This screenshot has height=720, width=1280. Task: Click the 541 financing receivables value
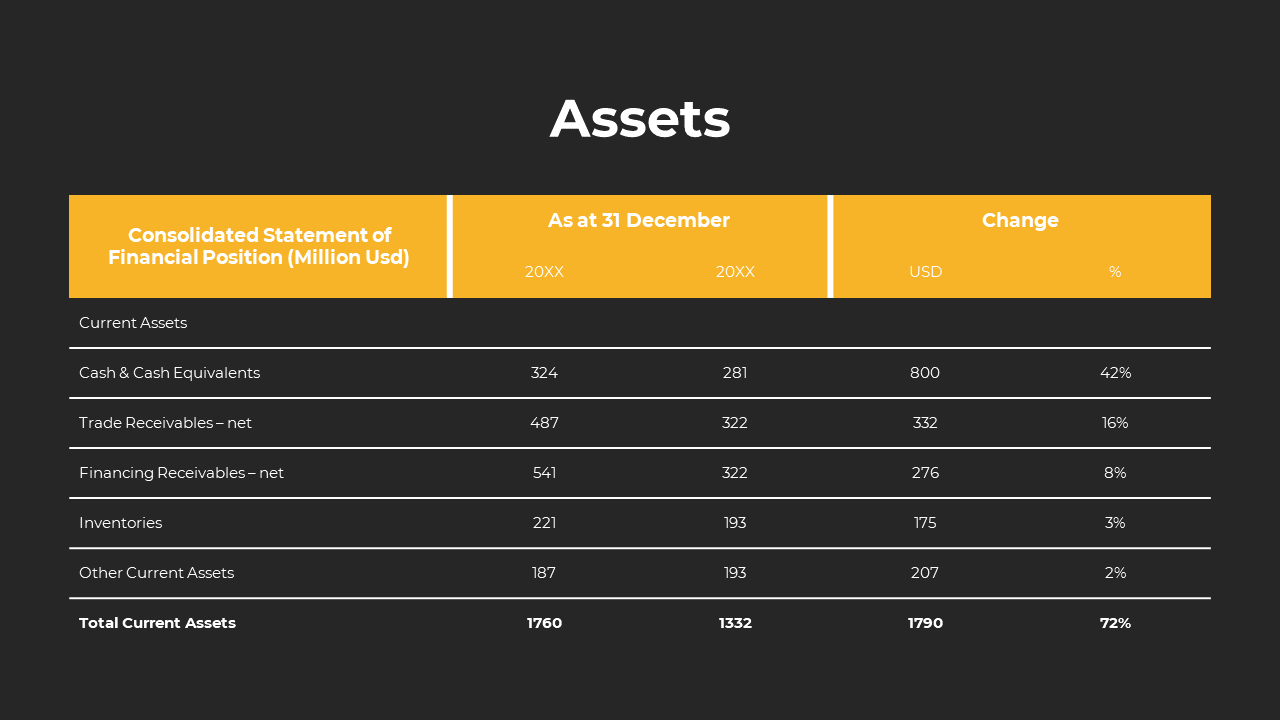pyautogui.click(x=544, y=473)
